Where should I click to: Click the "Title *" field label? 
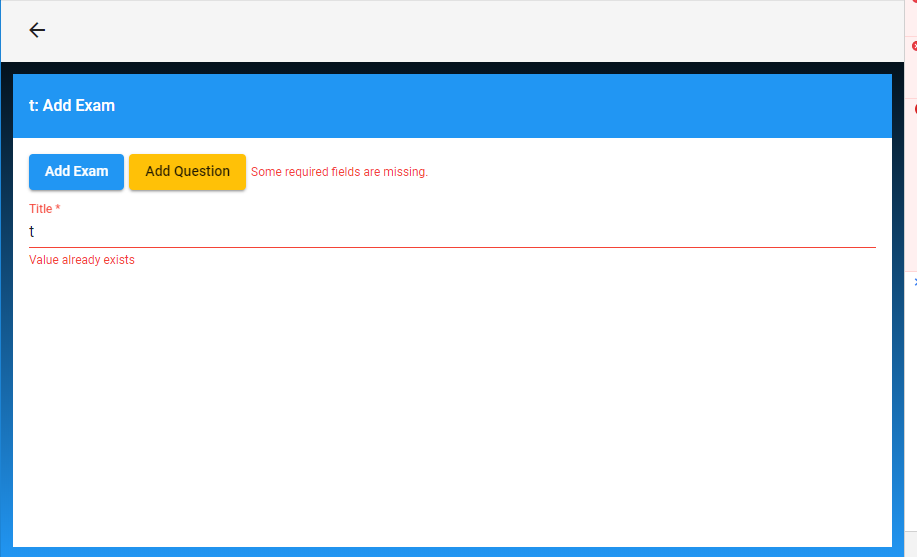pos(44,209)
